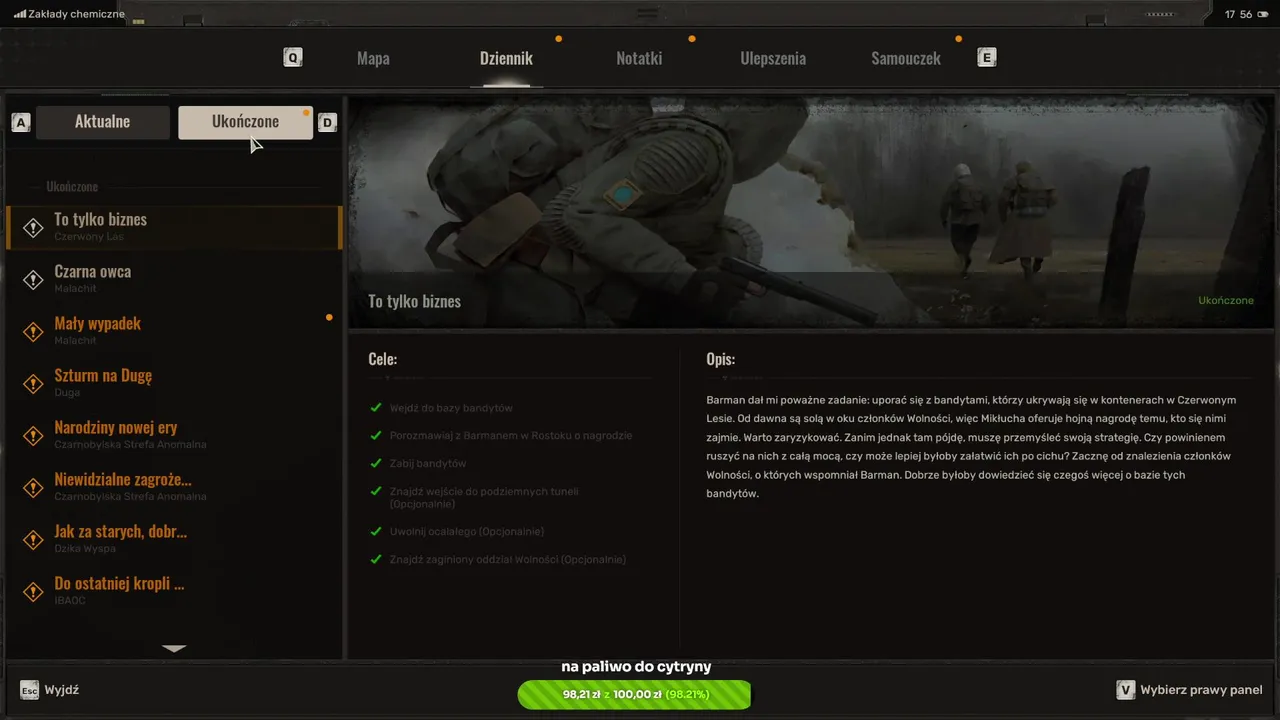Click the signal strength icon
The width and height of the screenshot is (1280, 720).
pyautogui.click(x=20, y=14)
